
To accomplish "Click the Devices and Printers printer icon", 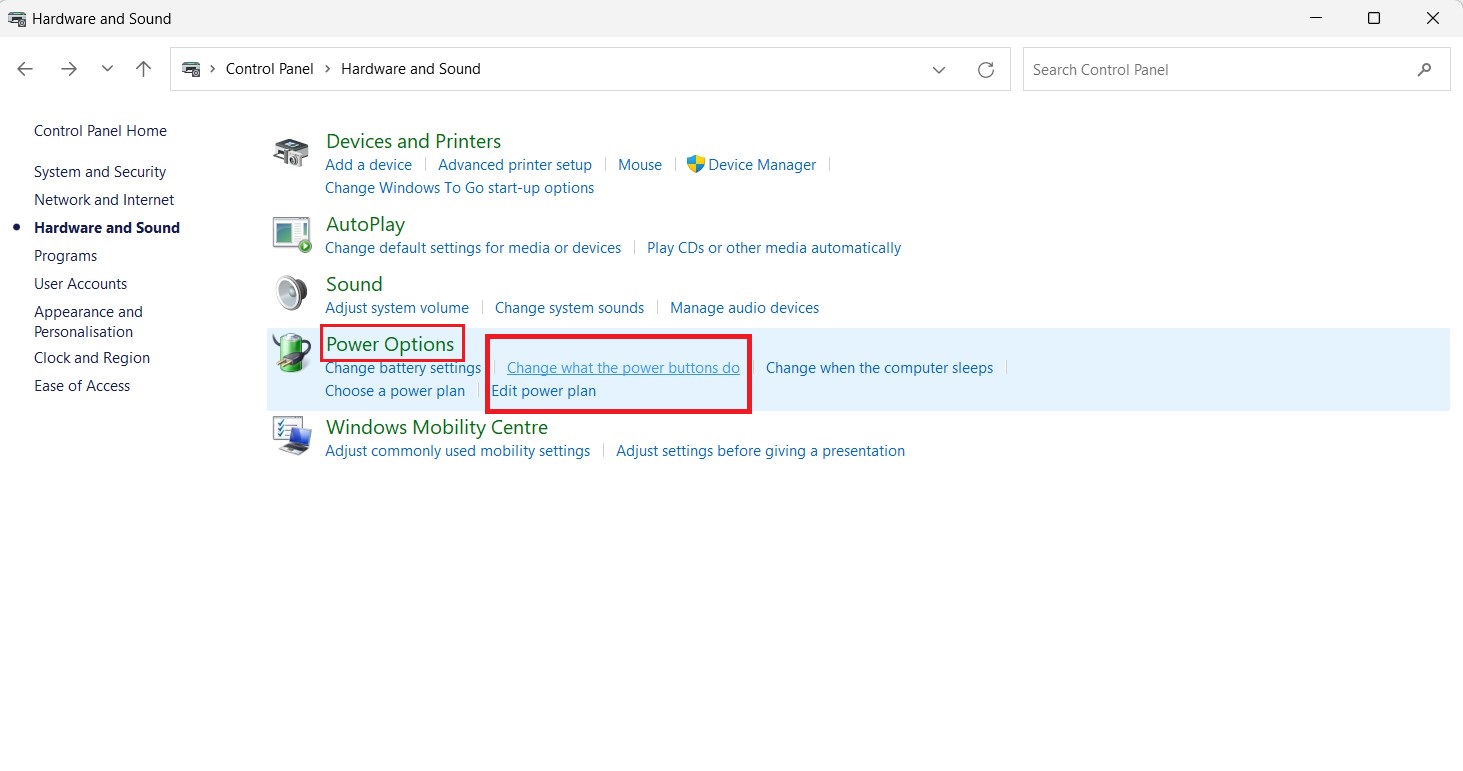I will [289, 152].
